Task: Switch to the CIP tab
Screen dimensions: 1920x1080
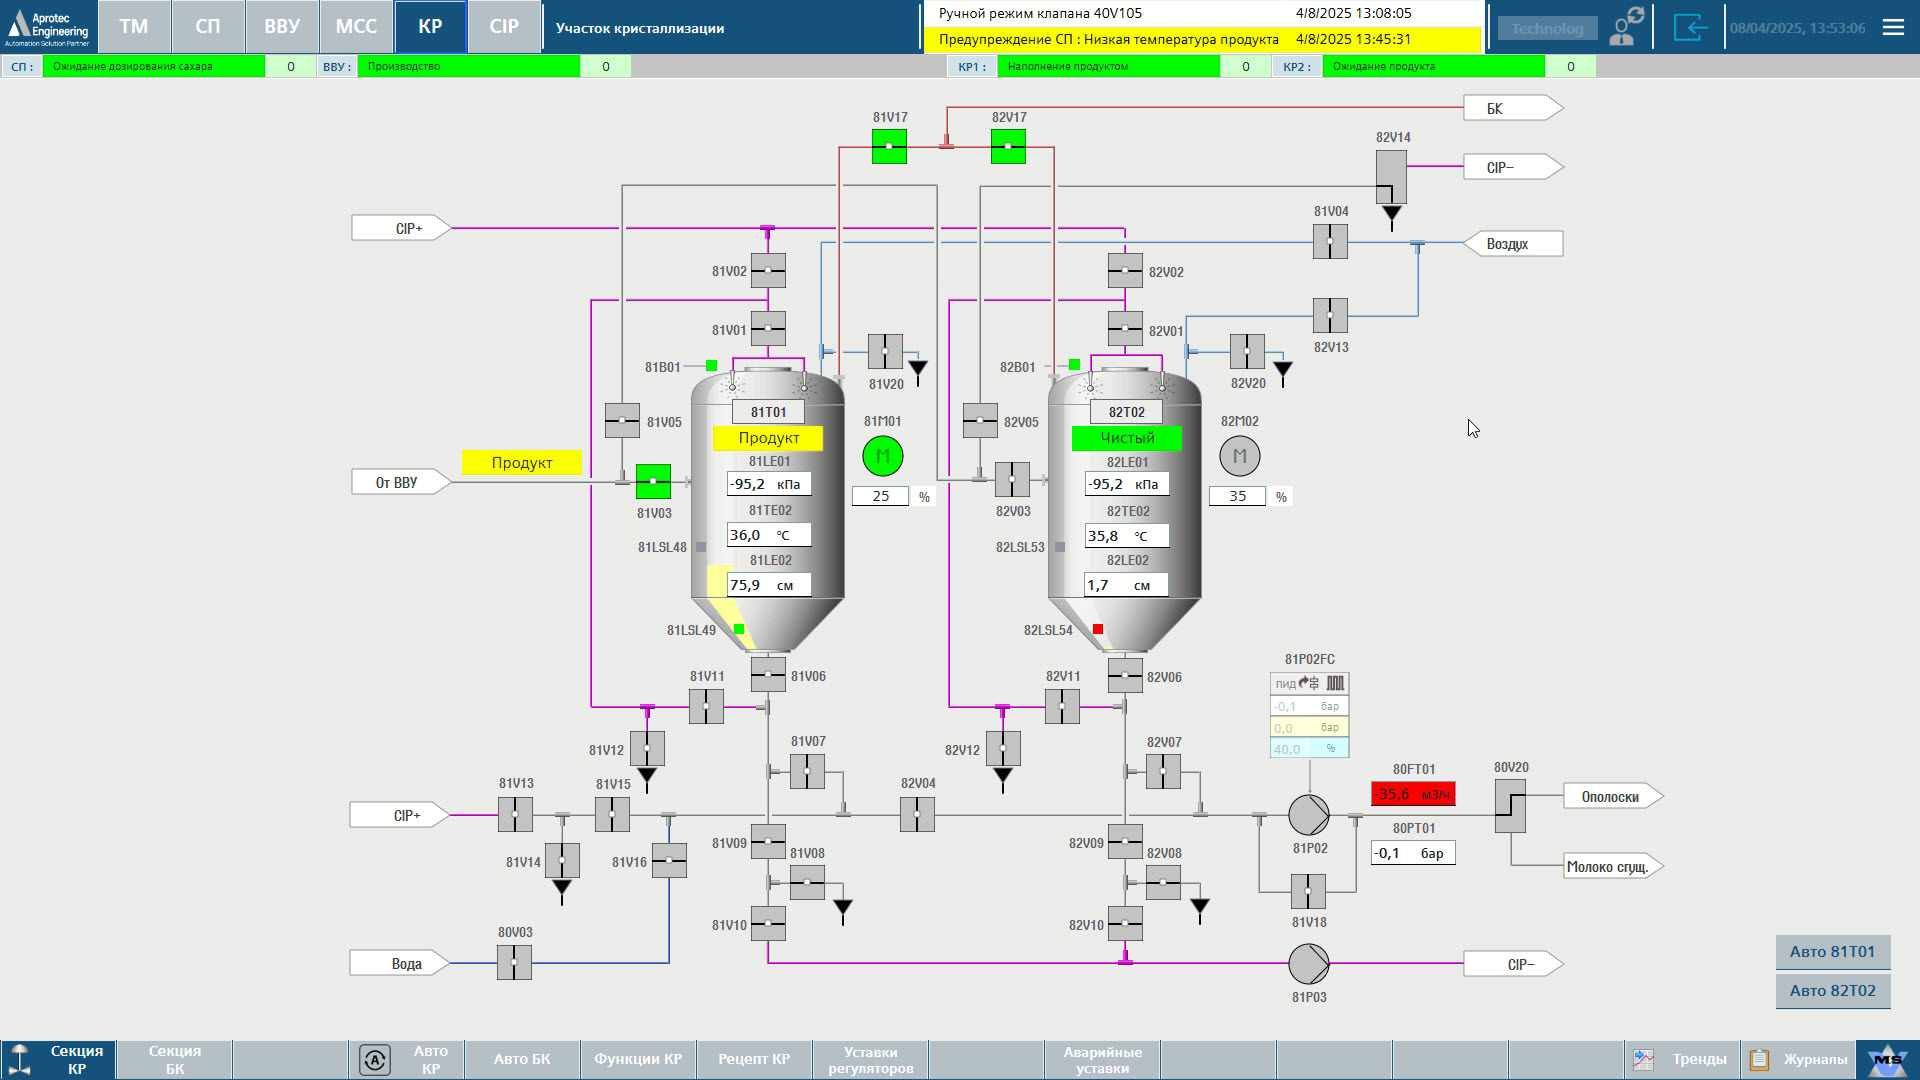Action: [x=503, y=27]
